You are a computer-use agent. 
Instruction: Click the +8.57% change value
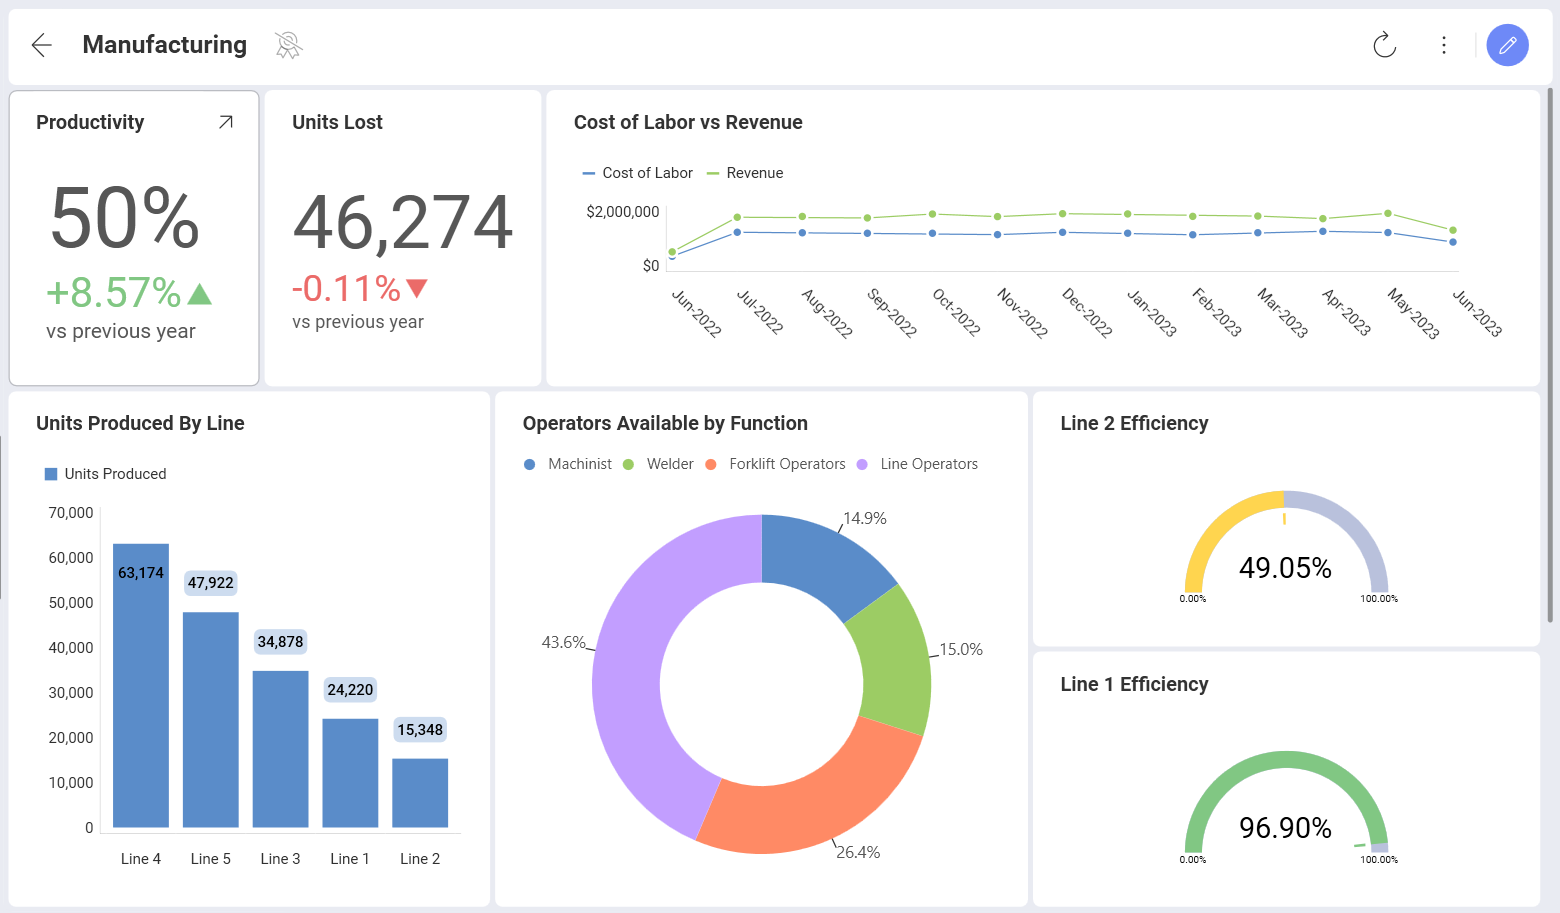[113, 293]
